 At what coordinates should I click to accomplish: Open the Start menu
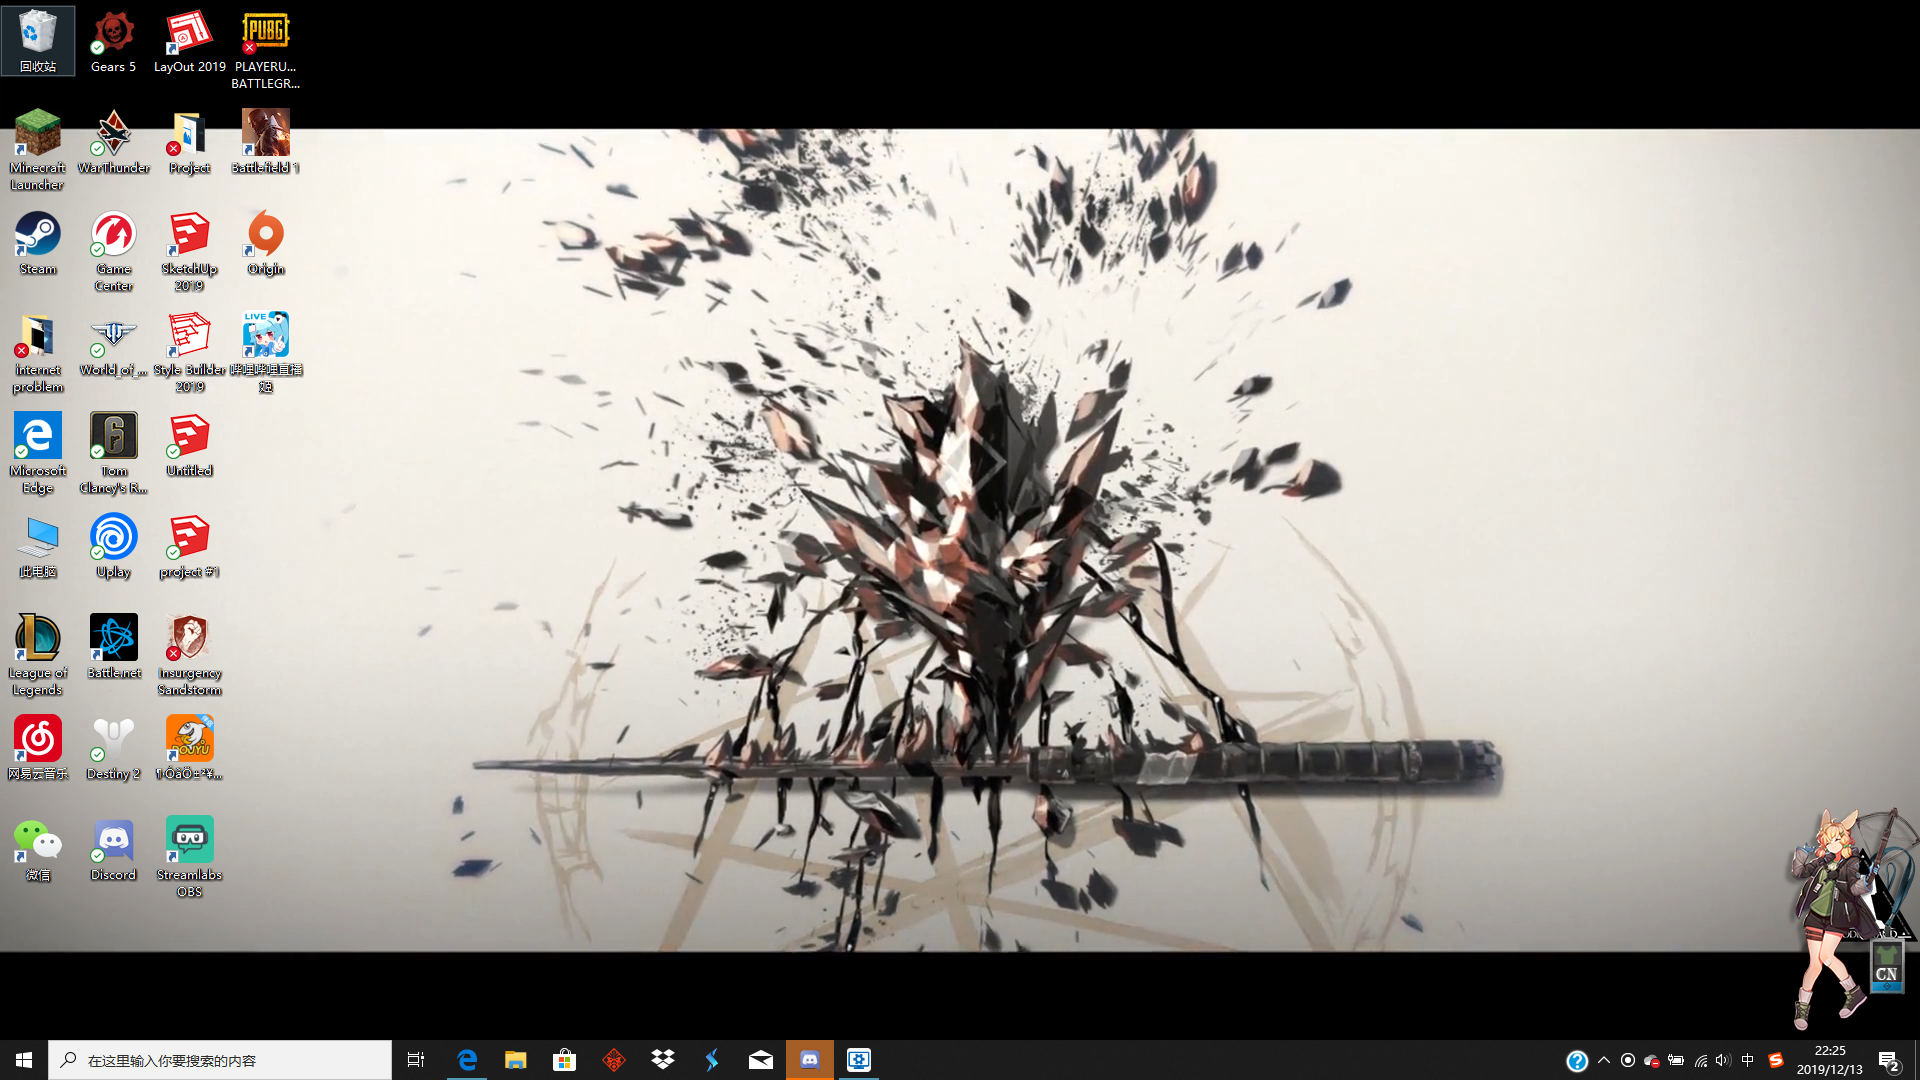21,1059
